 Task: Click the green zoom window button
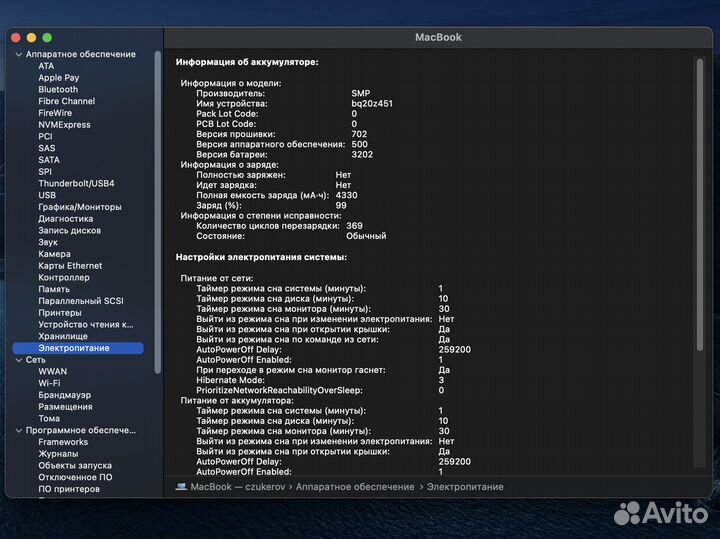[47, 37]
